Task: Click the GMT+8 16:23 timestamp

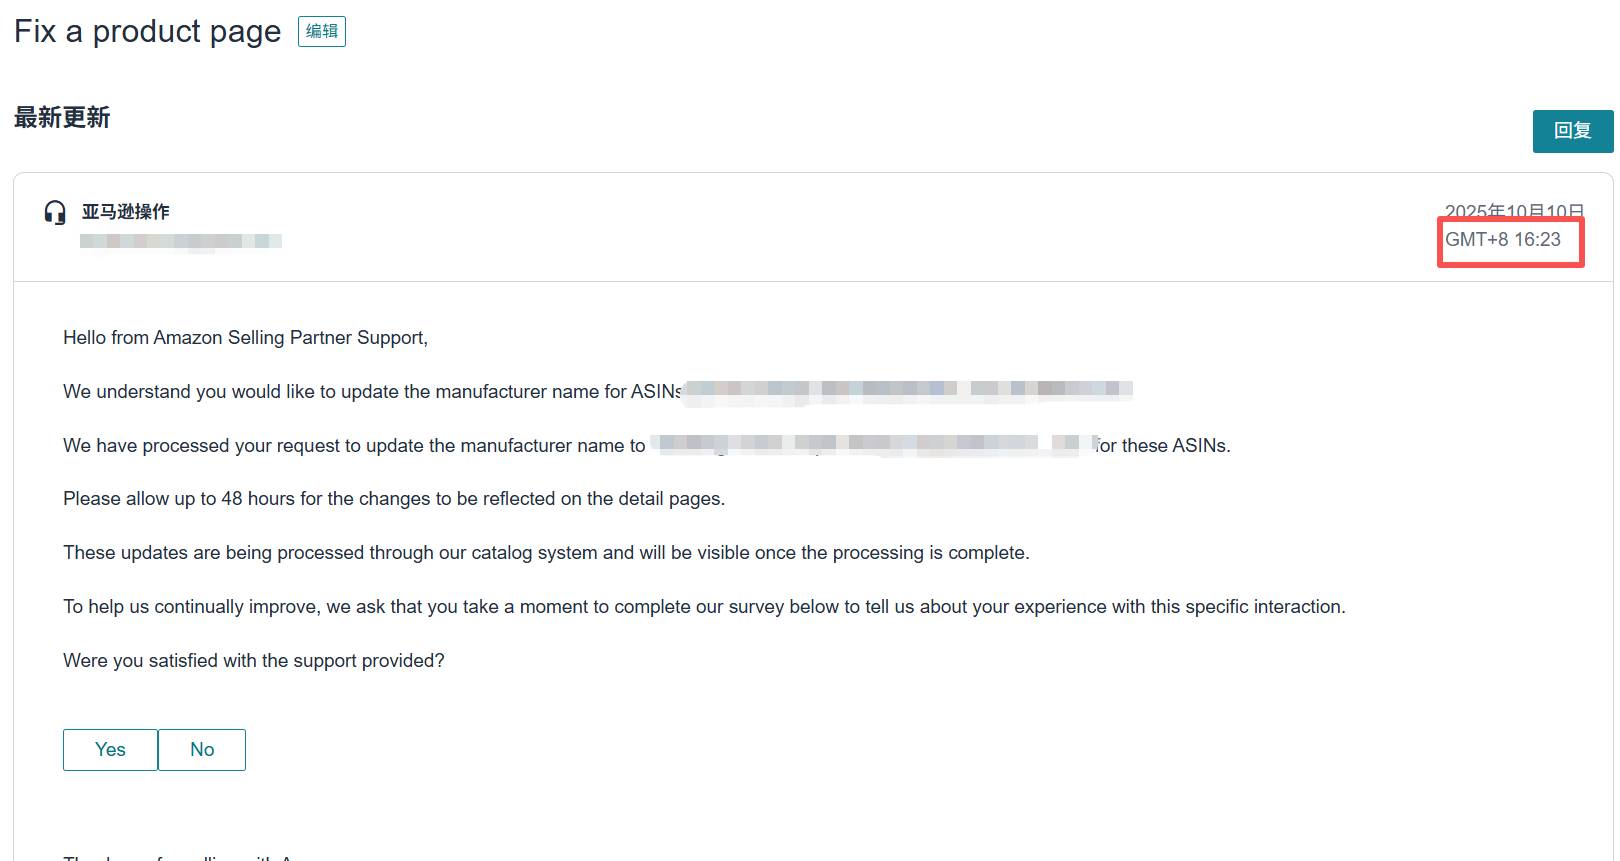Action: (x=1502, y=240)
